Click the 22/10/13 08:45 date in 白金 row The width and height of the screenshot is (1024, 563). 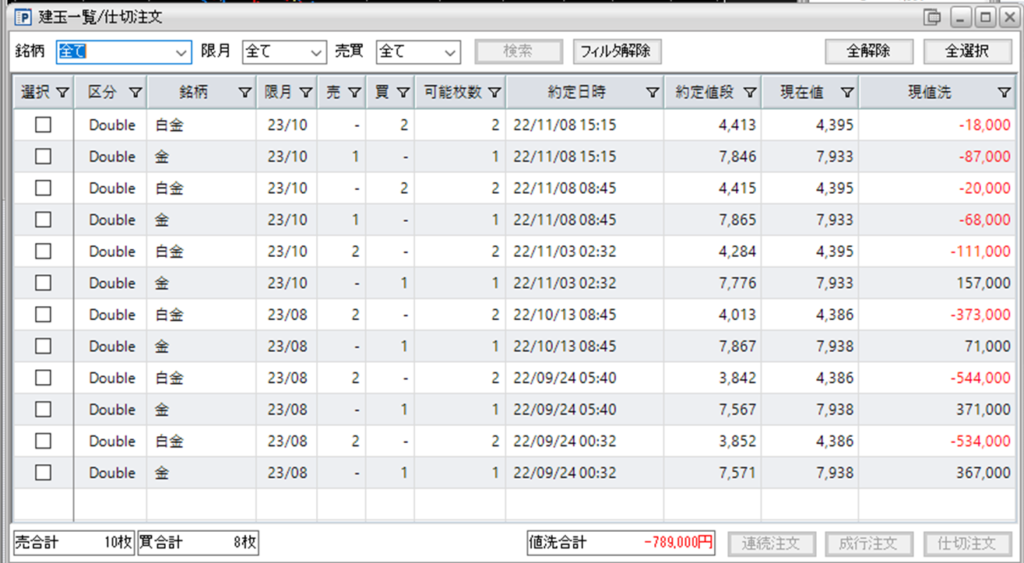pos(564,315)
